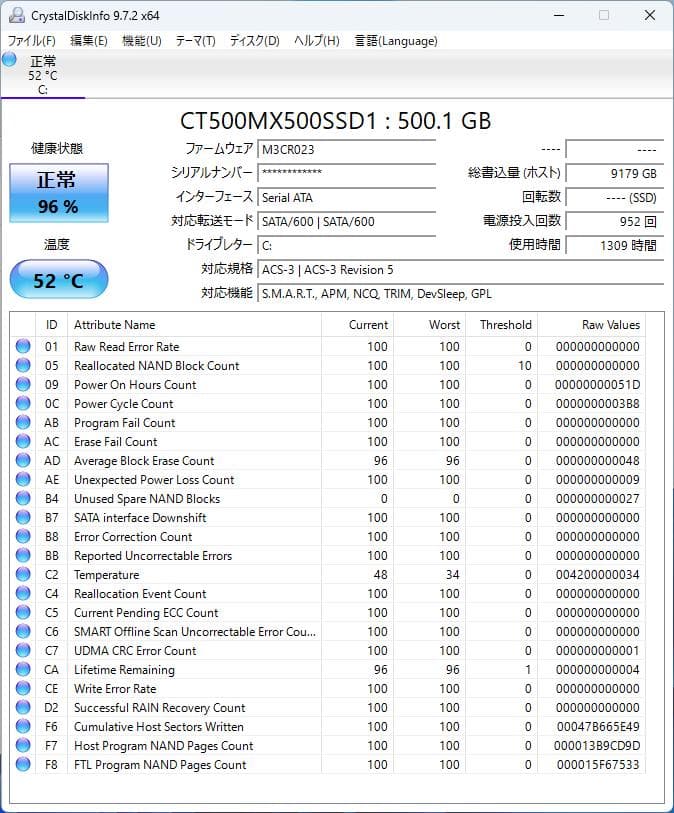The height and width of the screenshot is (813, 674).
Task: Click status orb of Reallocated NAND Block Count
Action: (x=23, y=366)
